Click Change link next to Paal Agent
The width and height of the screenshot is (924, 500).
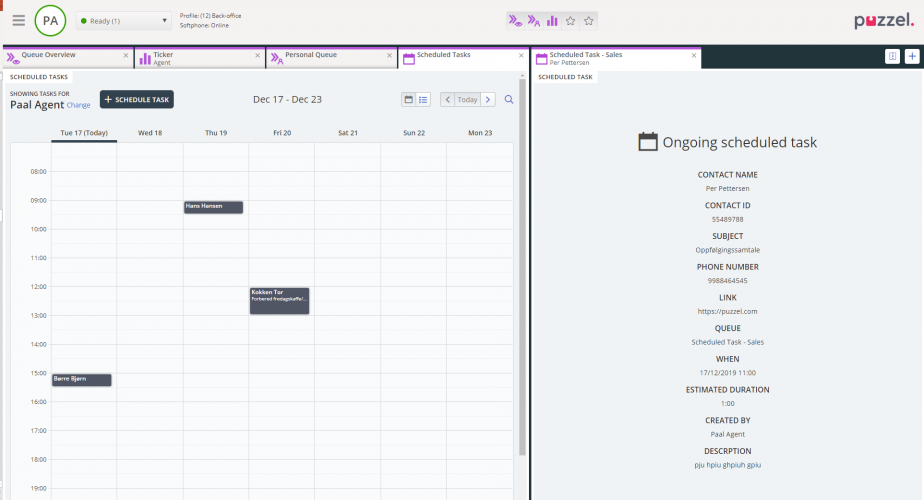(78, 105)
